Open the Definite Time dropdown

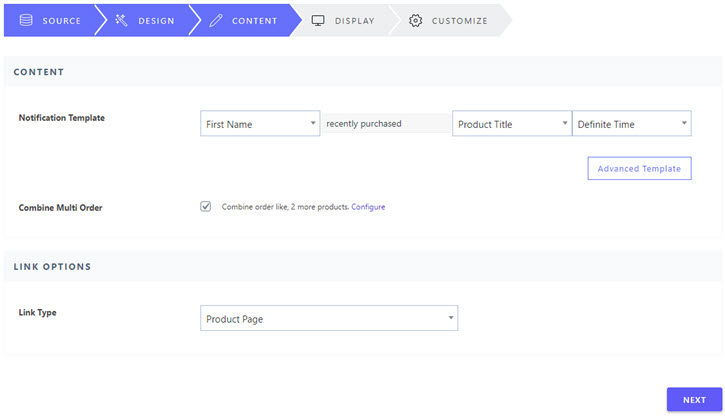(632, 123)
